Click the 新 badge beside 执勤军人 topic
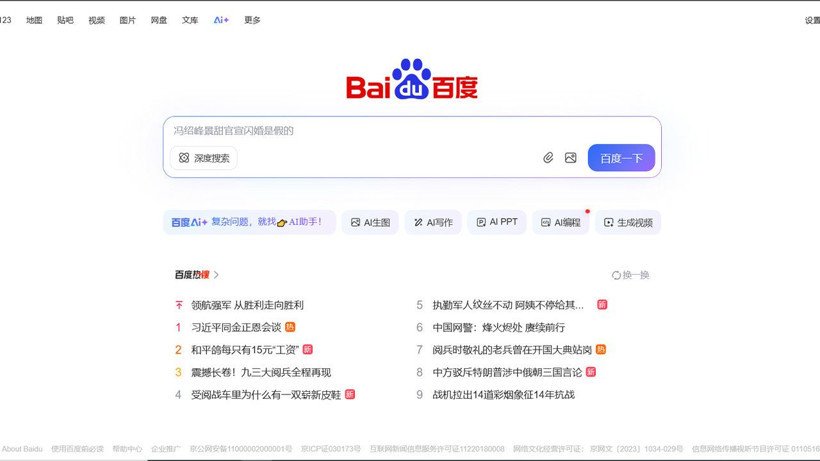820x461 pixels. click(602, 304)
